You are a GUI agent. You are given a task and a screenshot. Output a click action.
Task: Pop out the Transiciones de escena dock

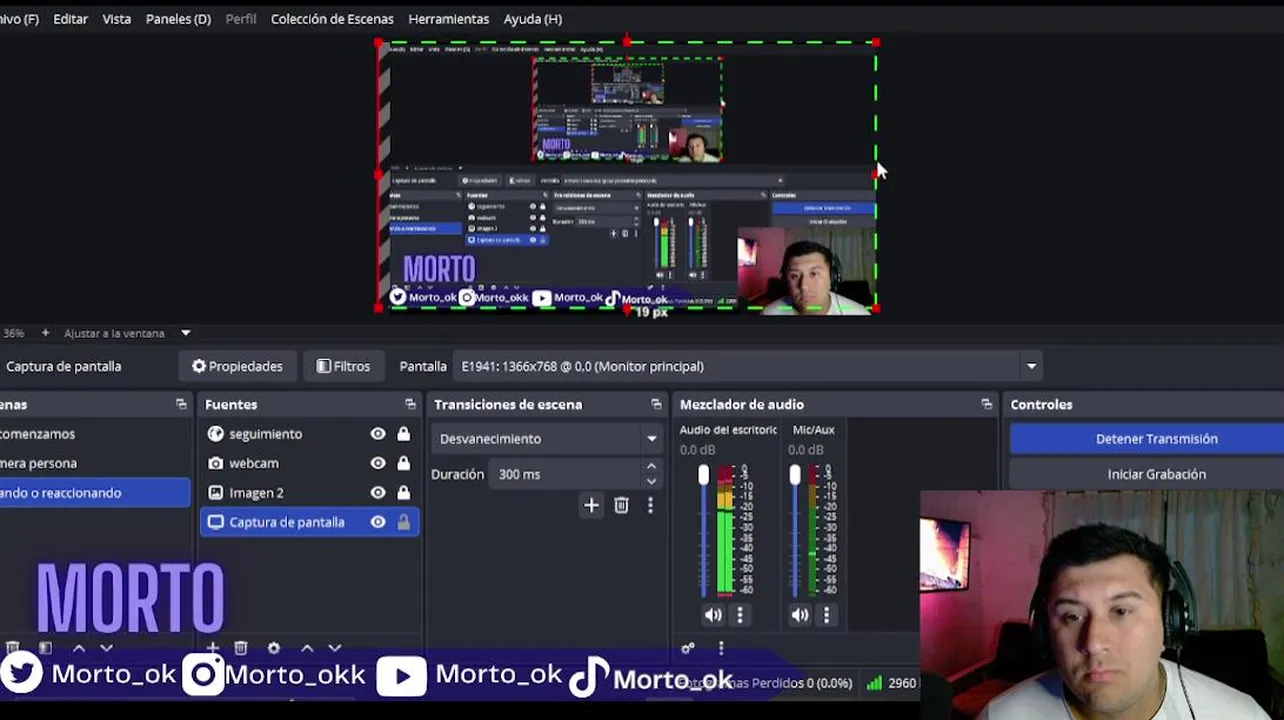656,404
